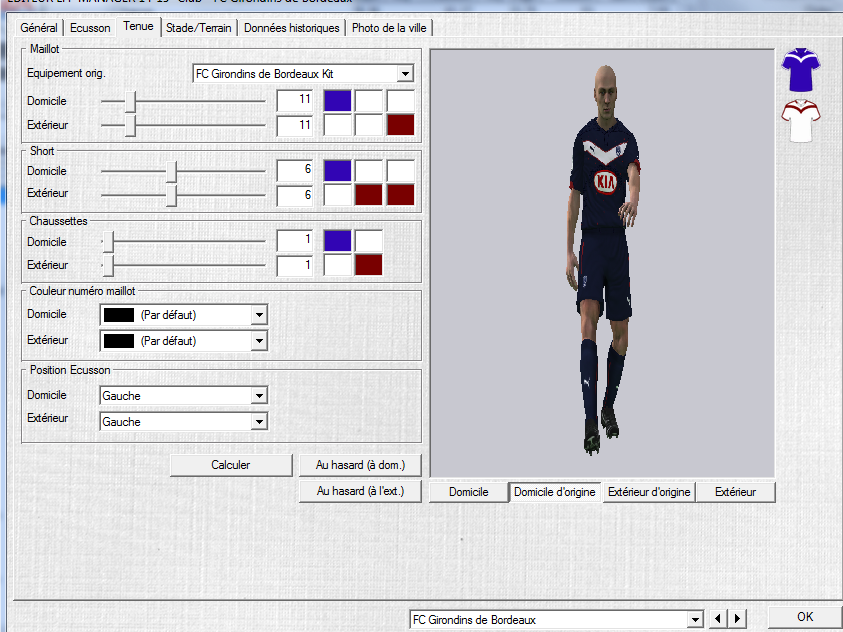Select the blue home kit jersey icon

click(x=801, y=70)
